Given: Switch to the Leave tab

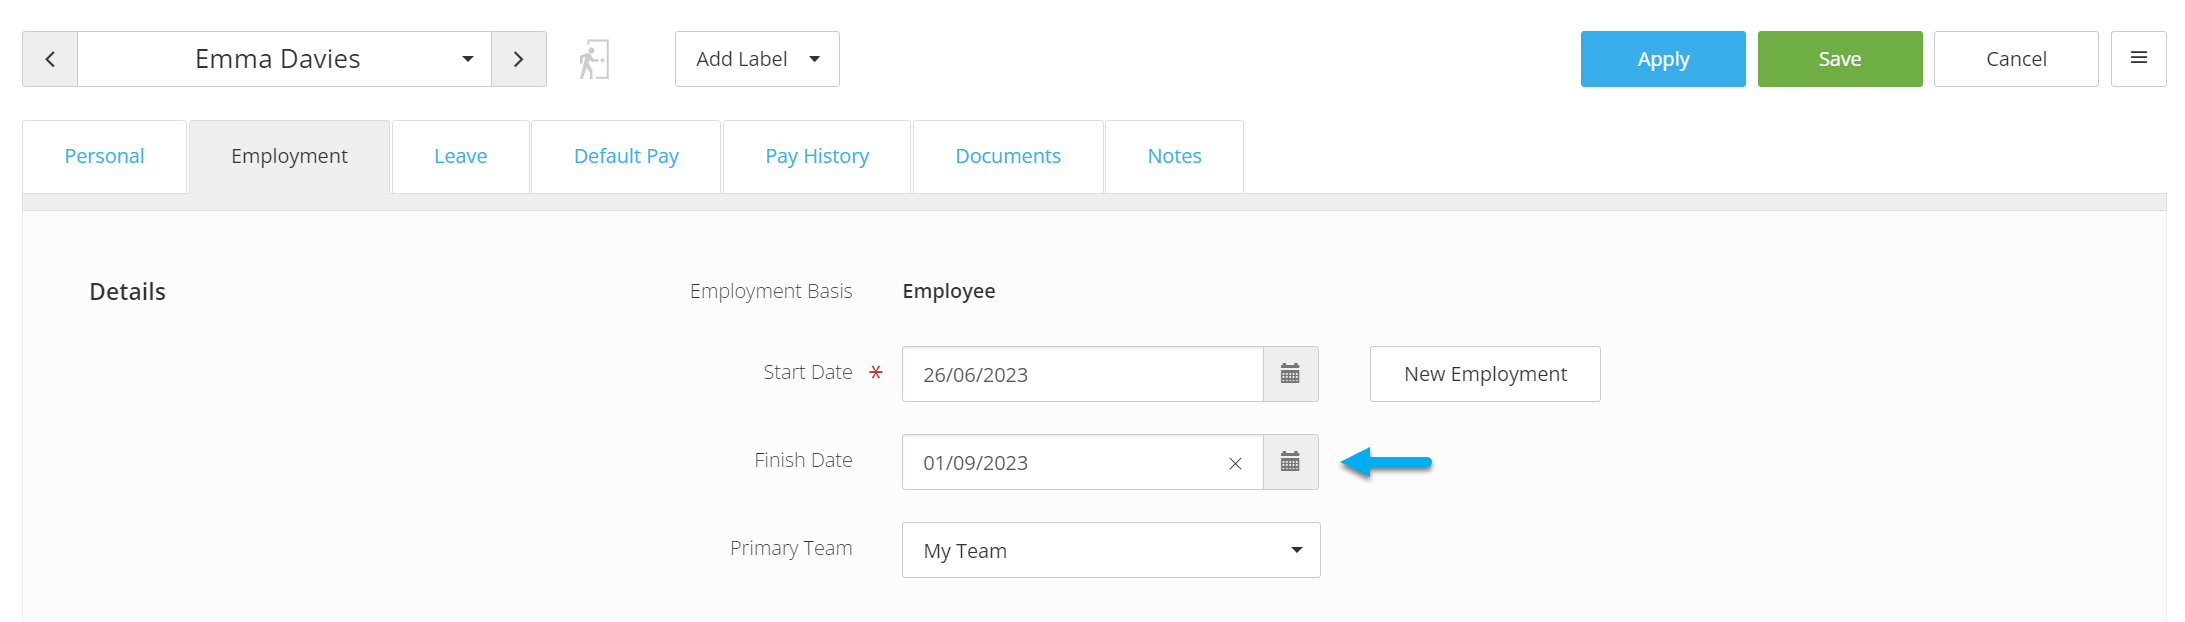Looking at the screenshot, I should pyautogui.click(x=461, y=156).
